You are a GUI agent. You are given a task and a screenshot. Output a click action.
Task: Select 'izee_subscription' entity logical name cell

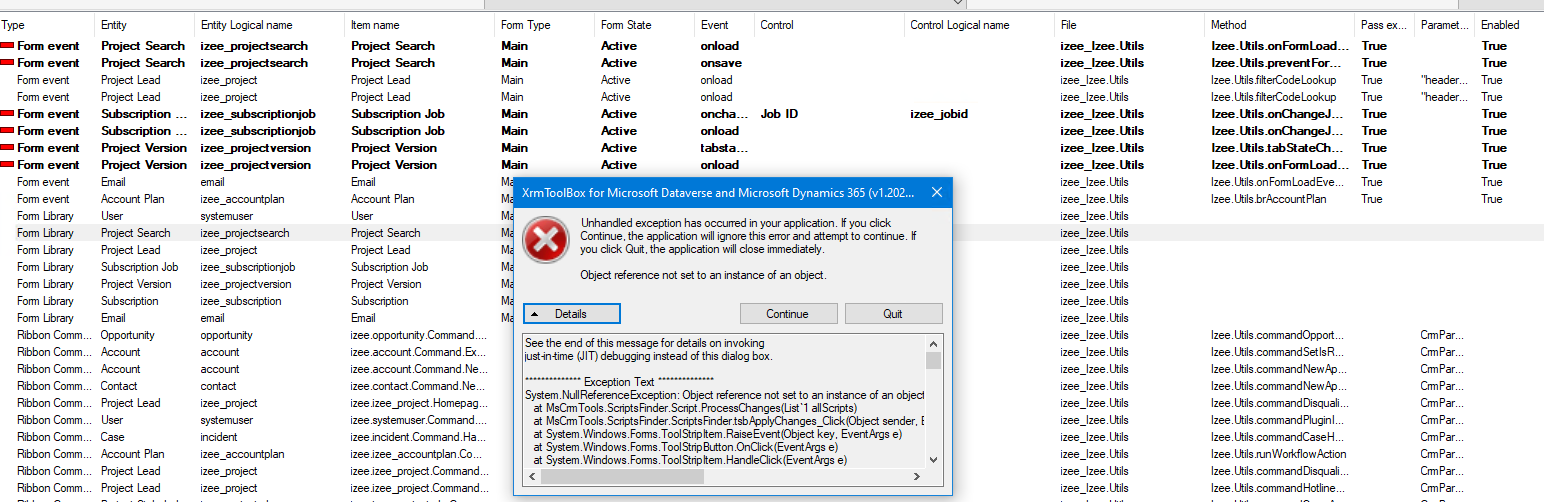pos(241,301)
